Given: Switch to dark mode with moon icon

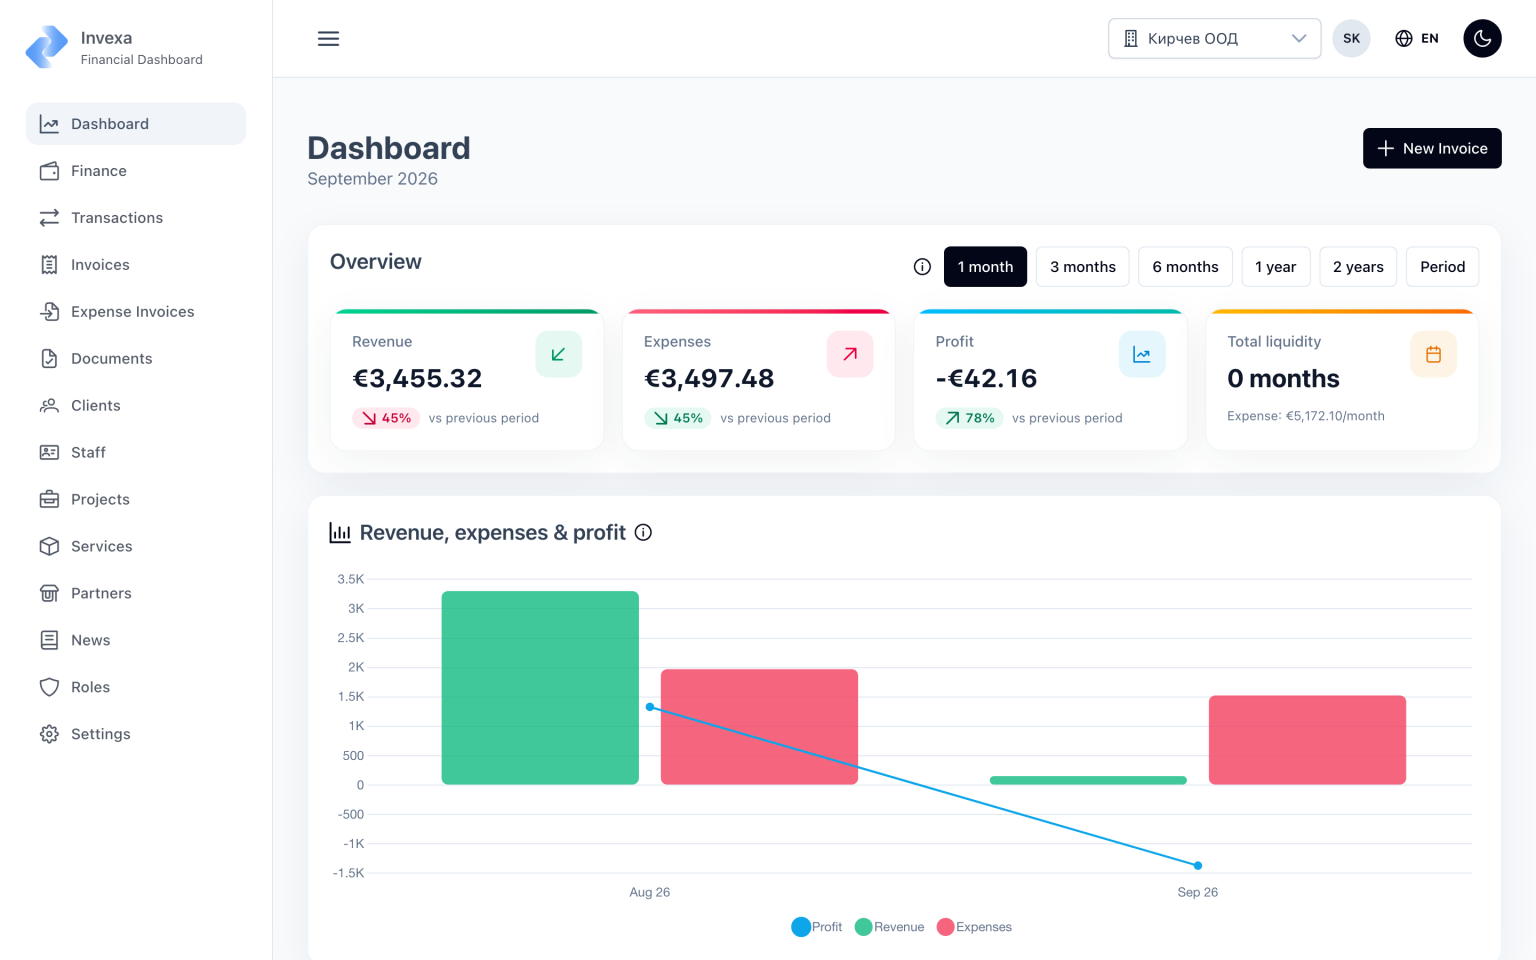Looking at the screenshot, I should coord(1482,39).
